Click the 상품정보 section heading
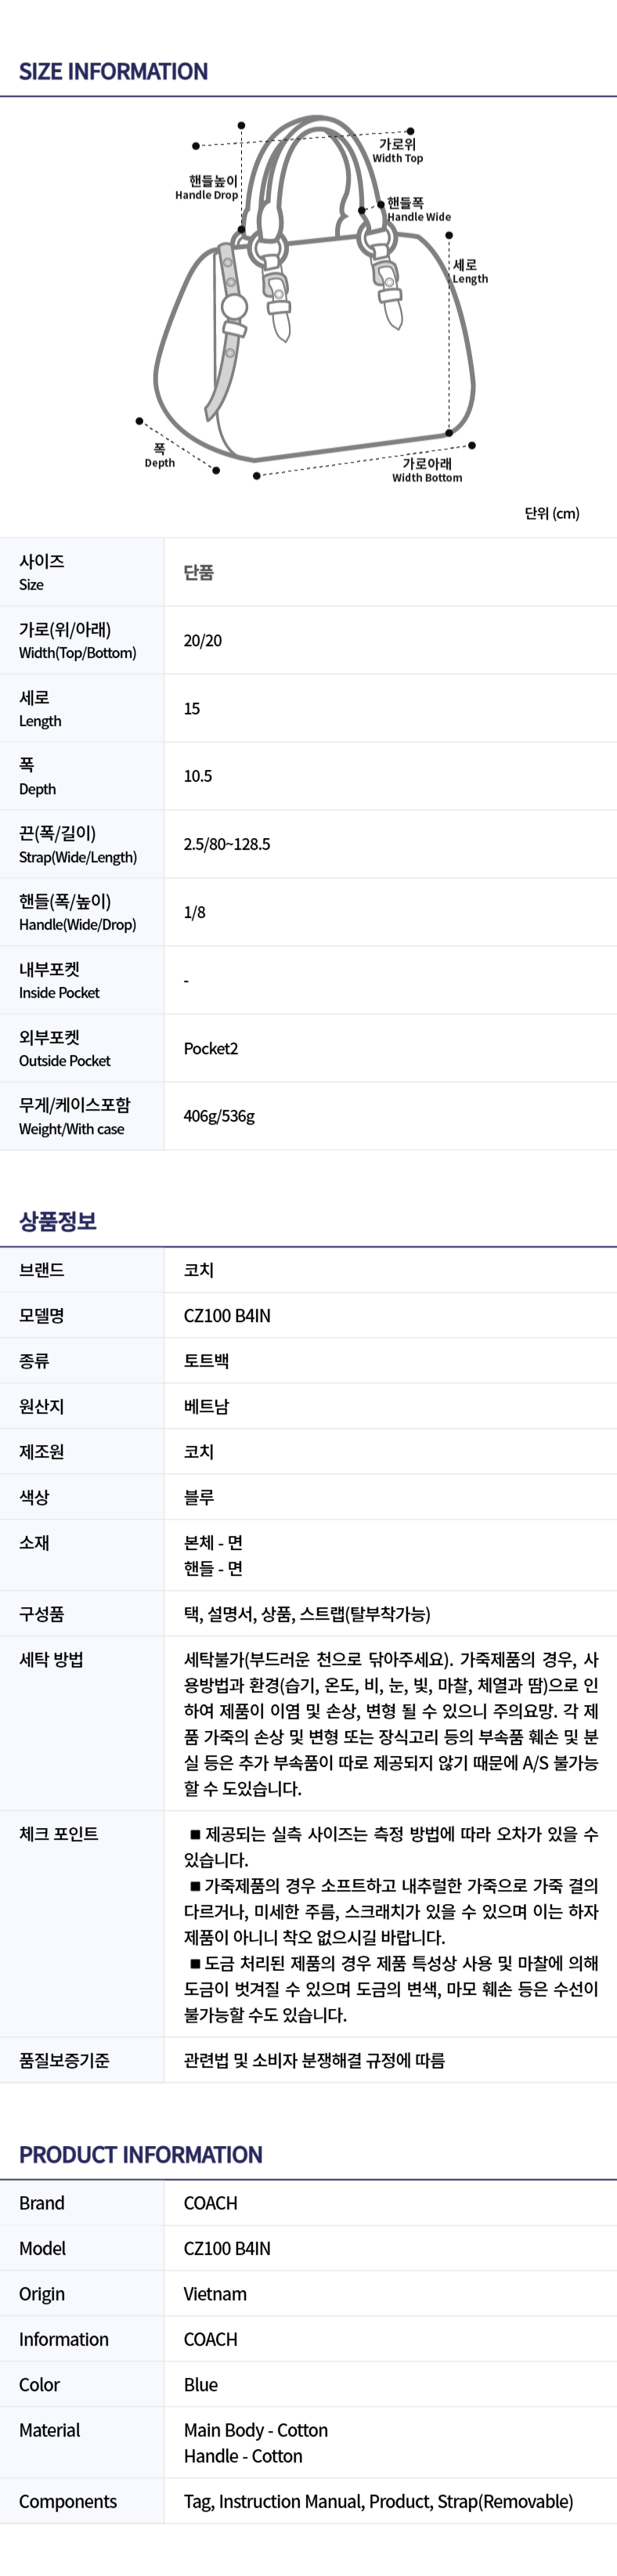Image resolution: width=617 pixels, height=2576 pixels. pyautogui.click(x=57, y=1221)
